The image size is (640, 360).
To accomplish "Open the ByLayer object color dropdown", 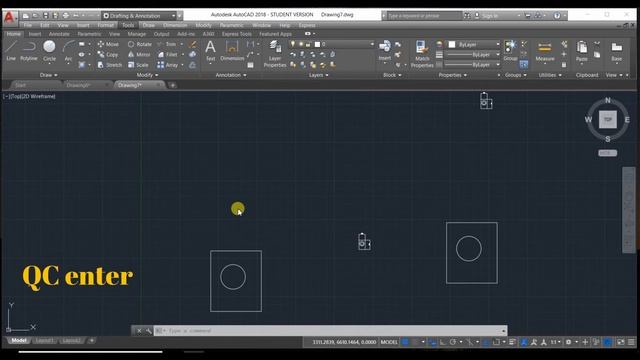I will (x=473, y=44).
